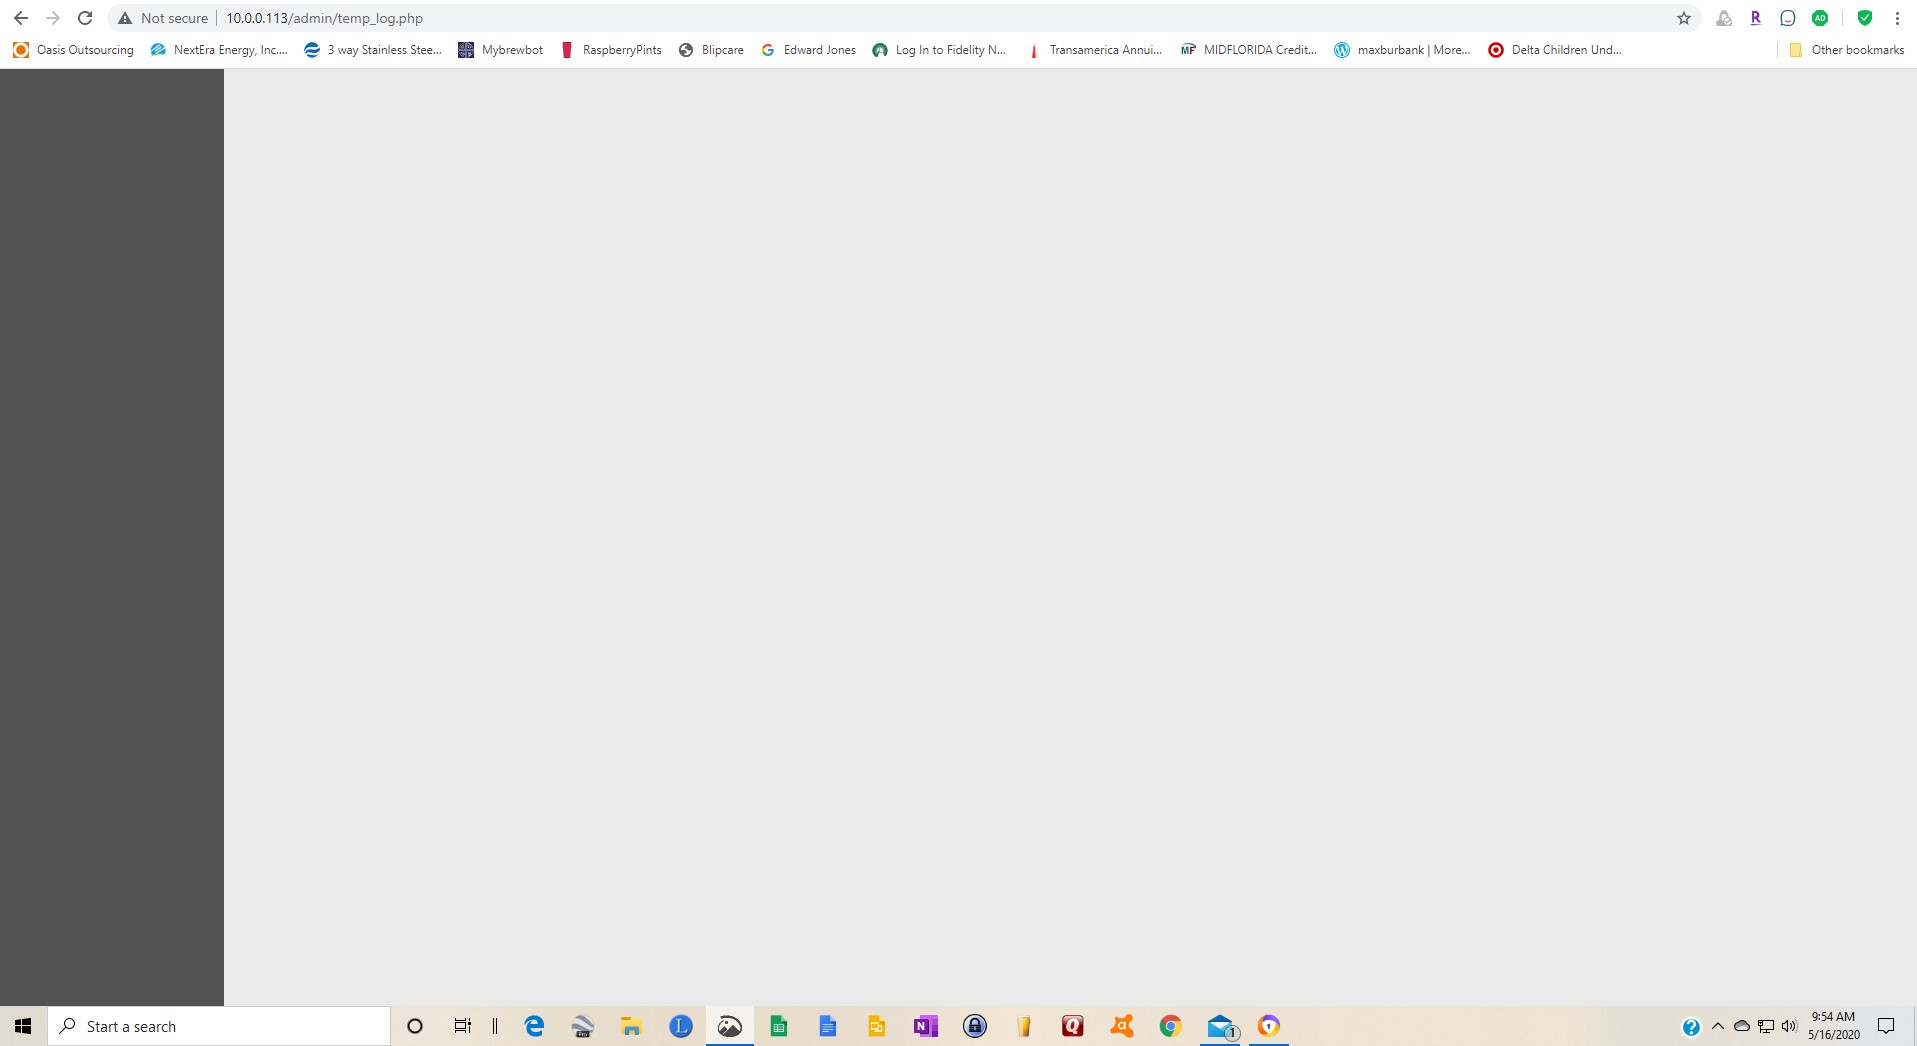Viewport: 1917px width, 1046px height.
Task: Open the 3 way Stainless Steel bookmark
Action: [373, 50]
